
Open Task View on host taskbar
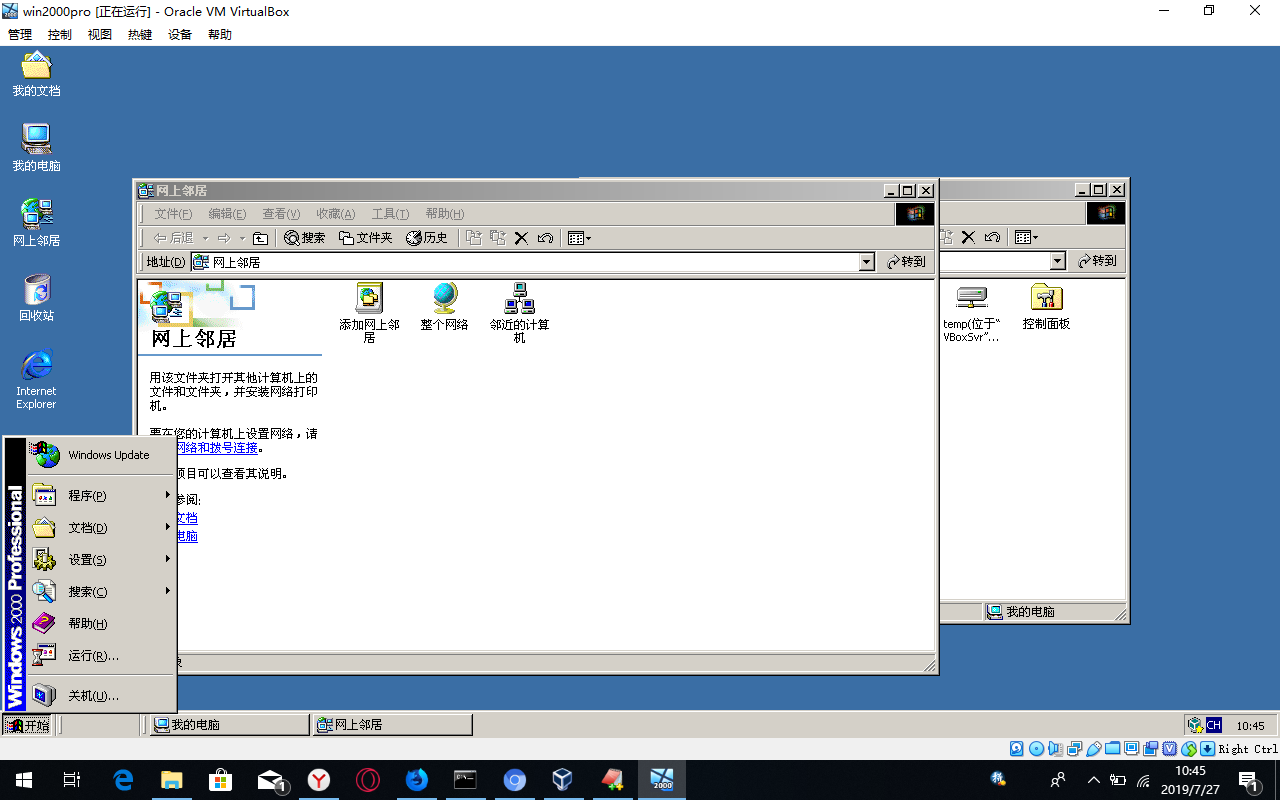pos(72,780)
